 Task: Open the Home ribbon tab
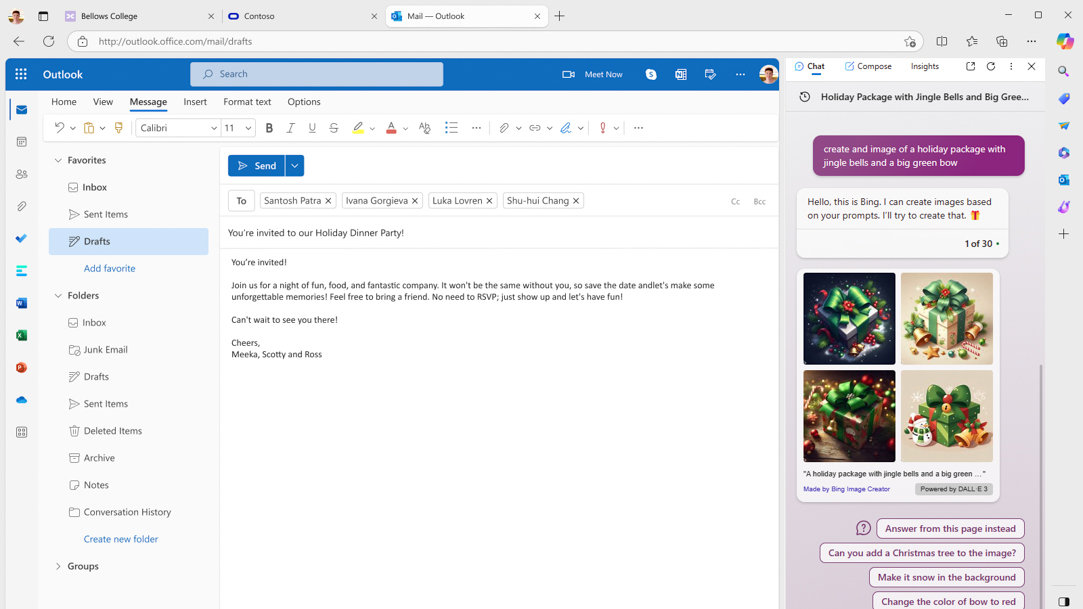64,102
